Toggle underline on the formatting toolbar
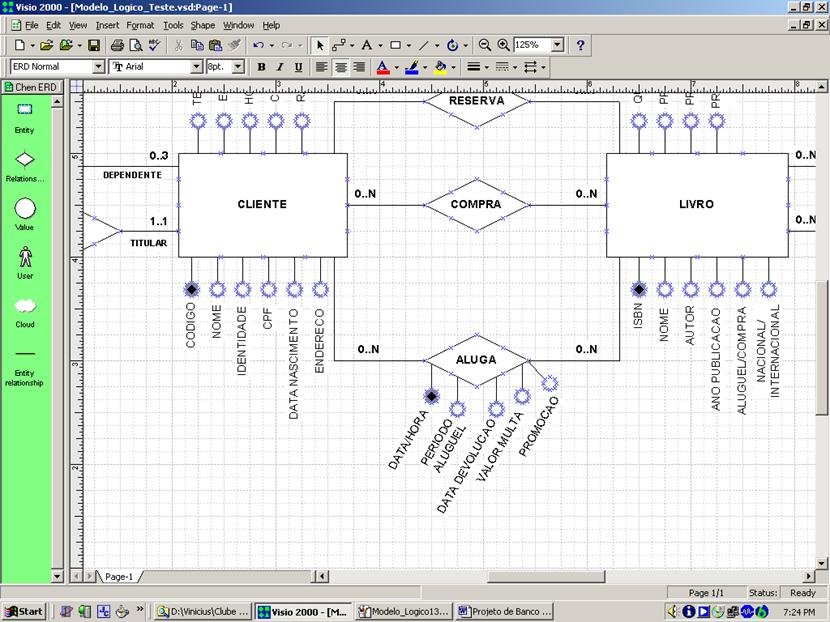Viewport: 830px width, 622px height. click(x=298, y=67)
